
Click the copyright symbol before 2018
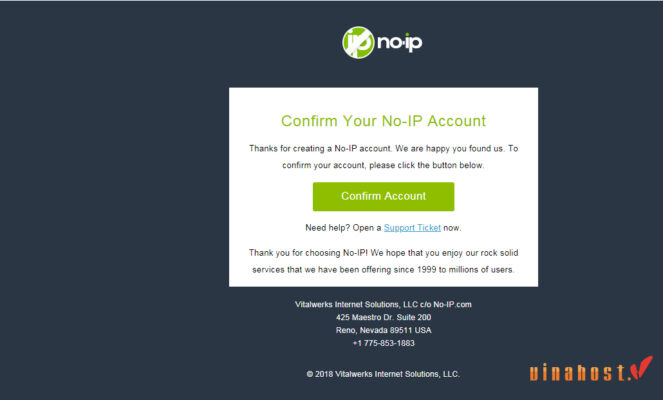tap(310, 374)
